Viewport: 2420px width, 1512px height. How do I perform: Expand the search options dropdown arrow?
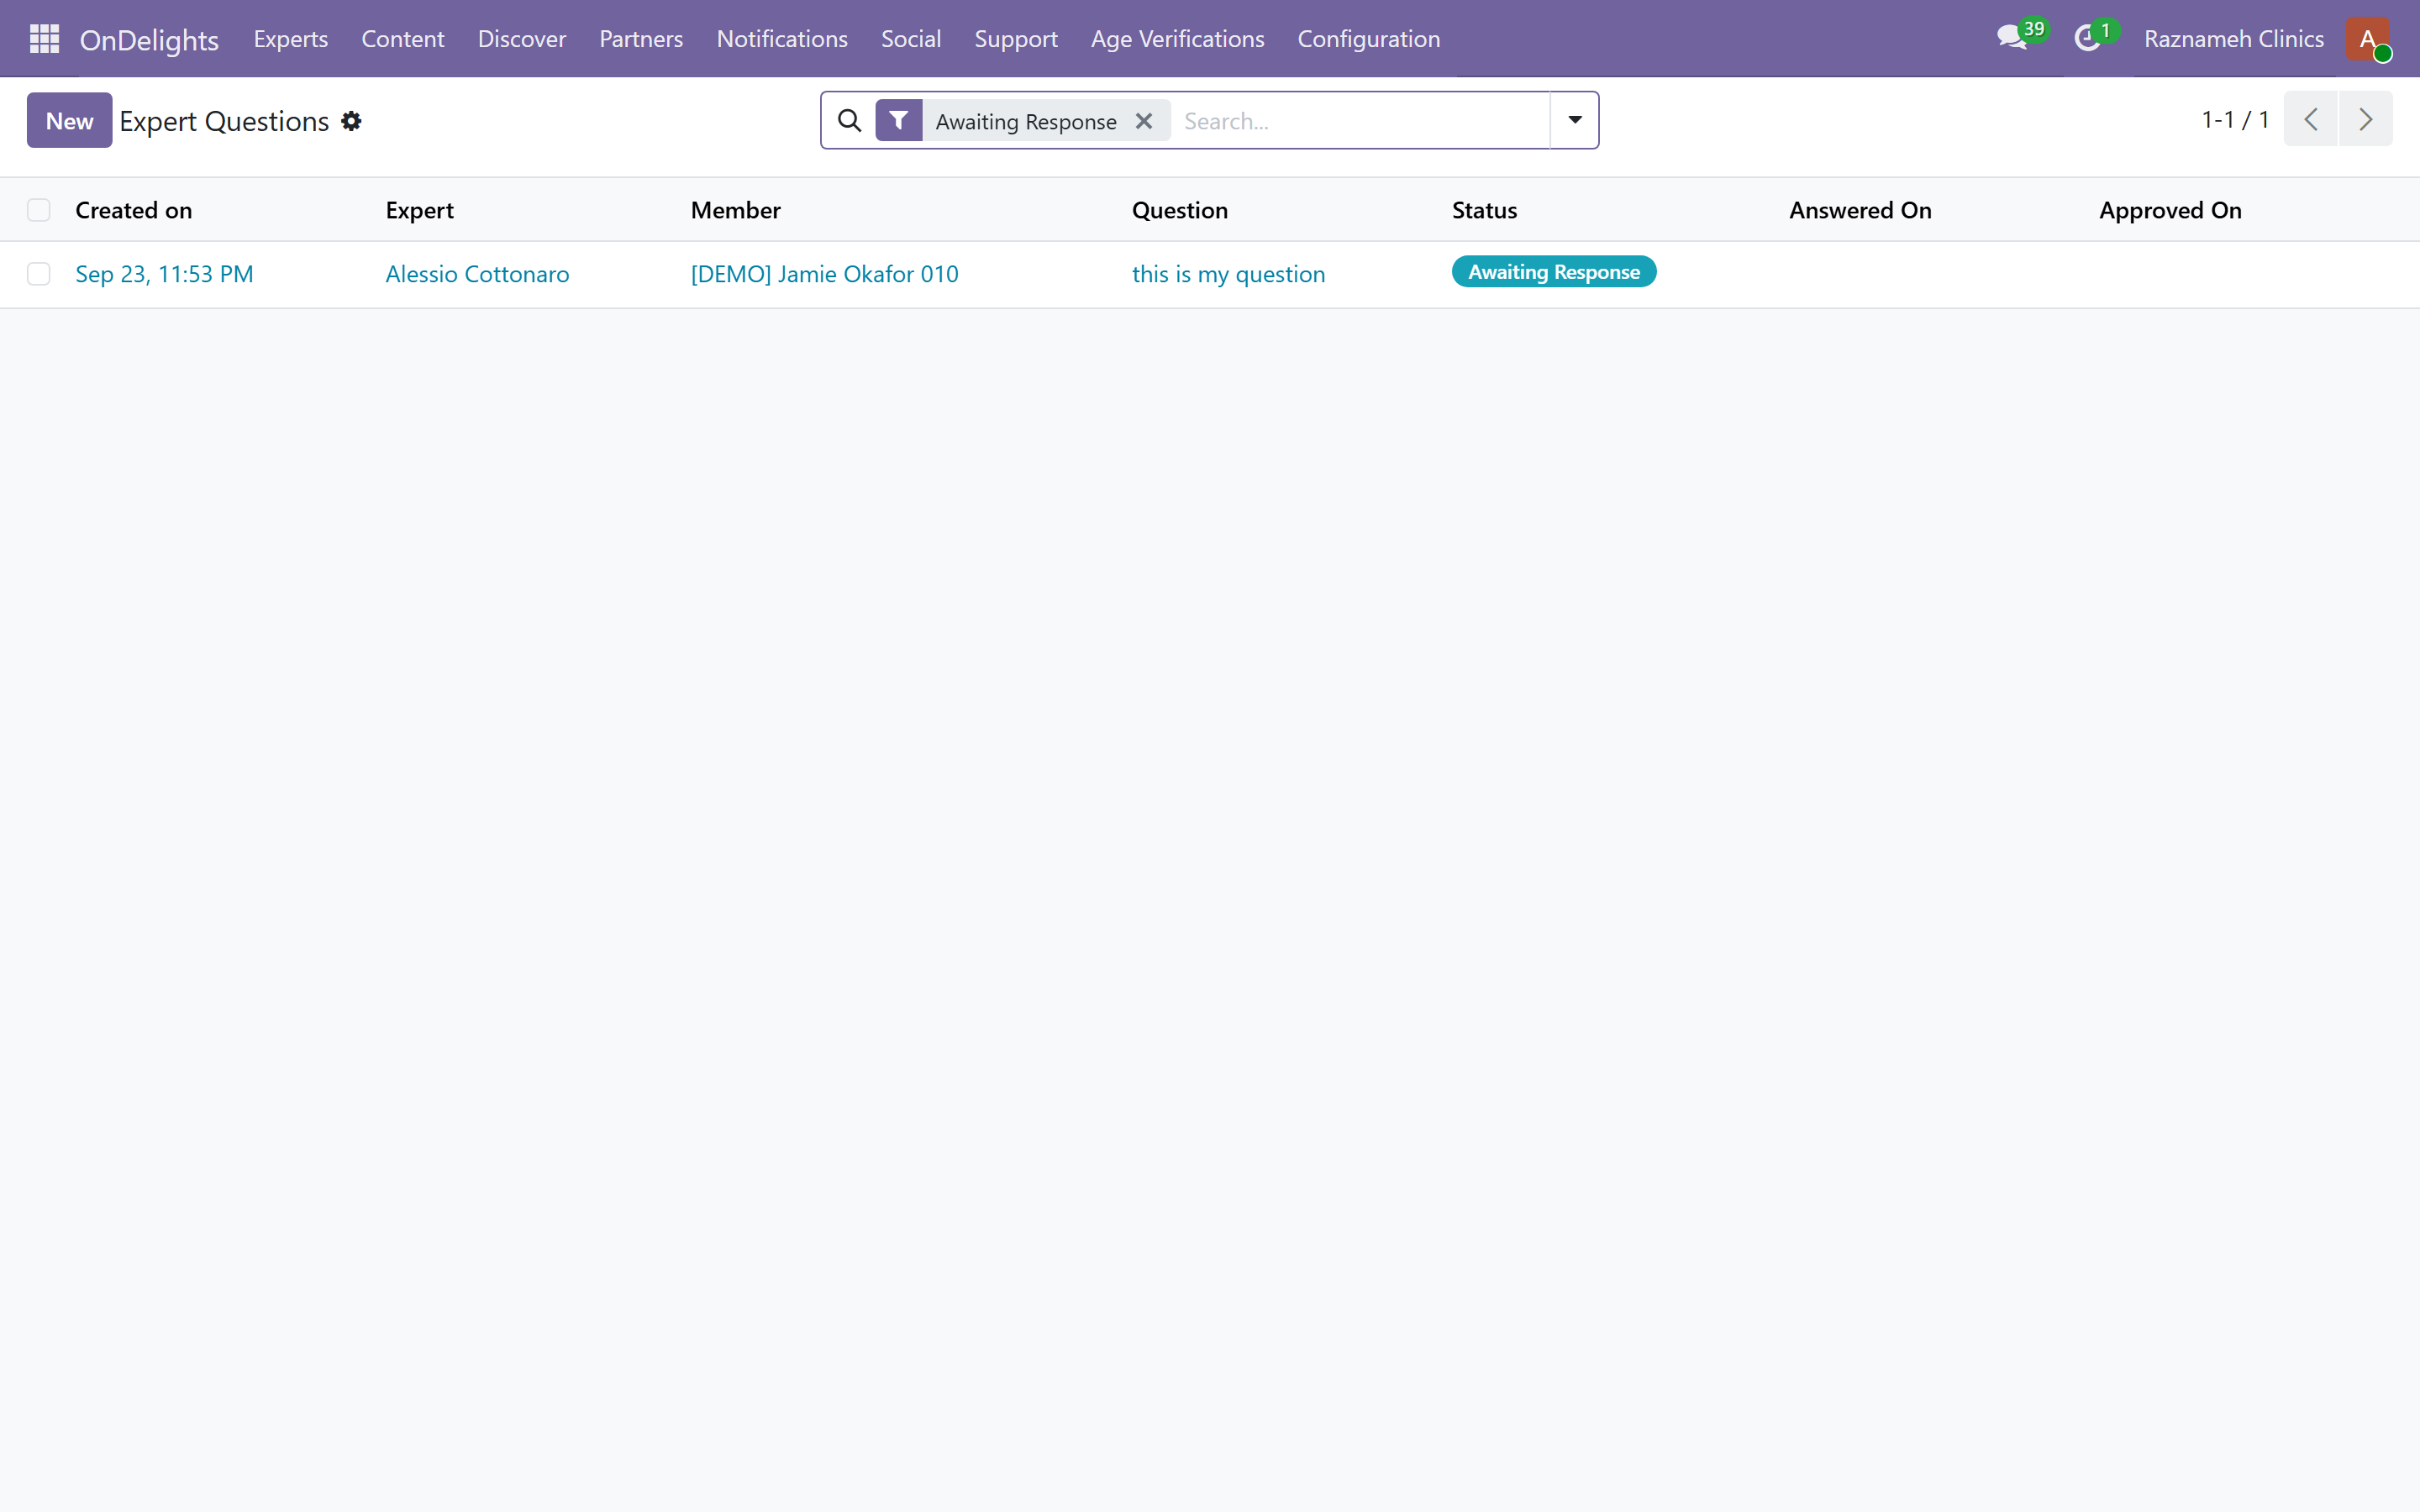[1575, 120]
